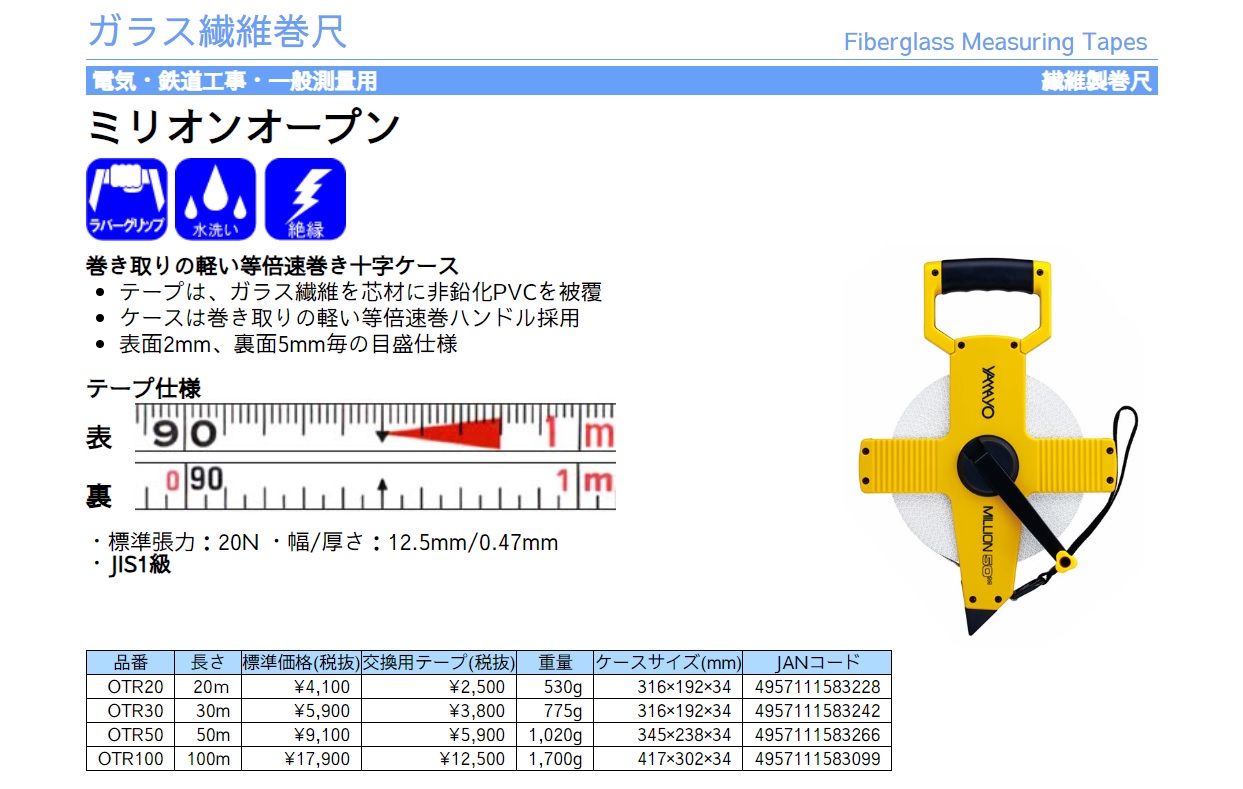Viewport: 1243px width, 789px height.
Task: Click the 幅/厚さ：12.5mm/0.47mm spec text
Action: pos(422,543)
